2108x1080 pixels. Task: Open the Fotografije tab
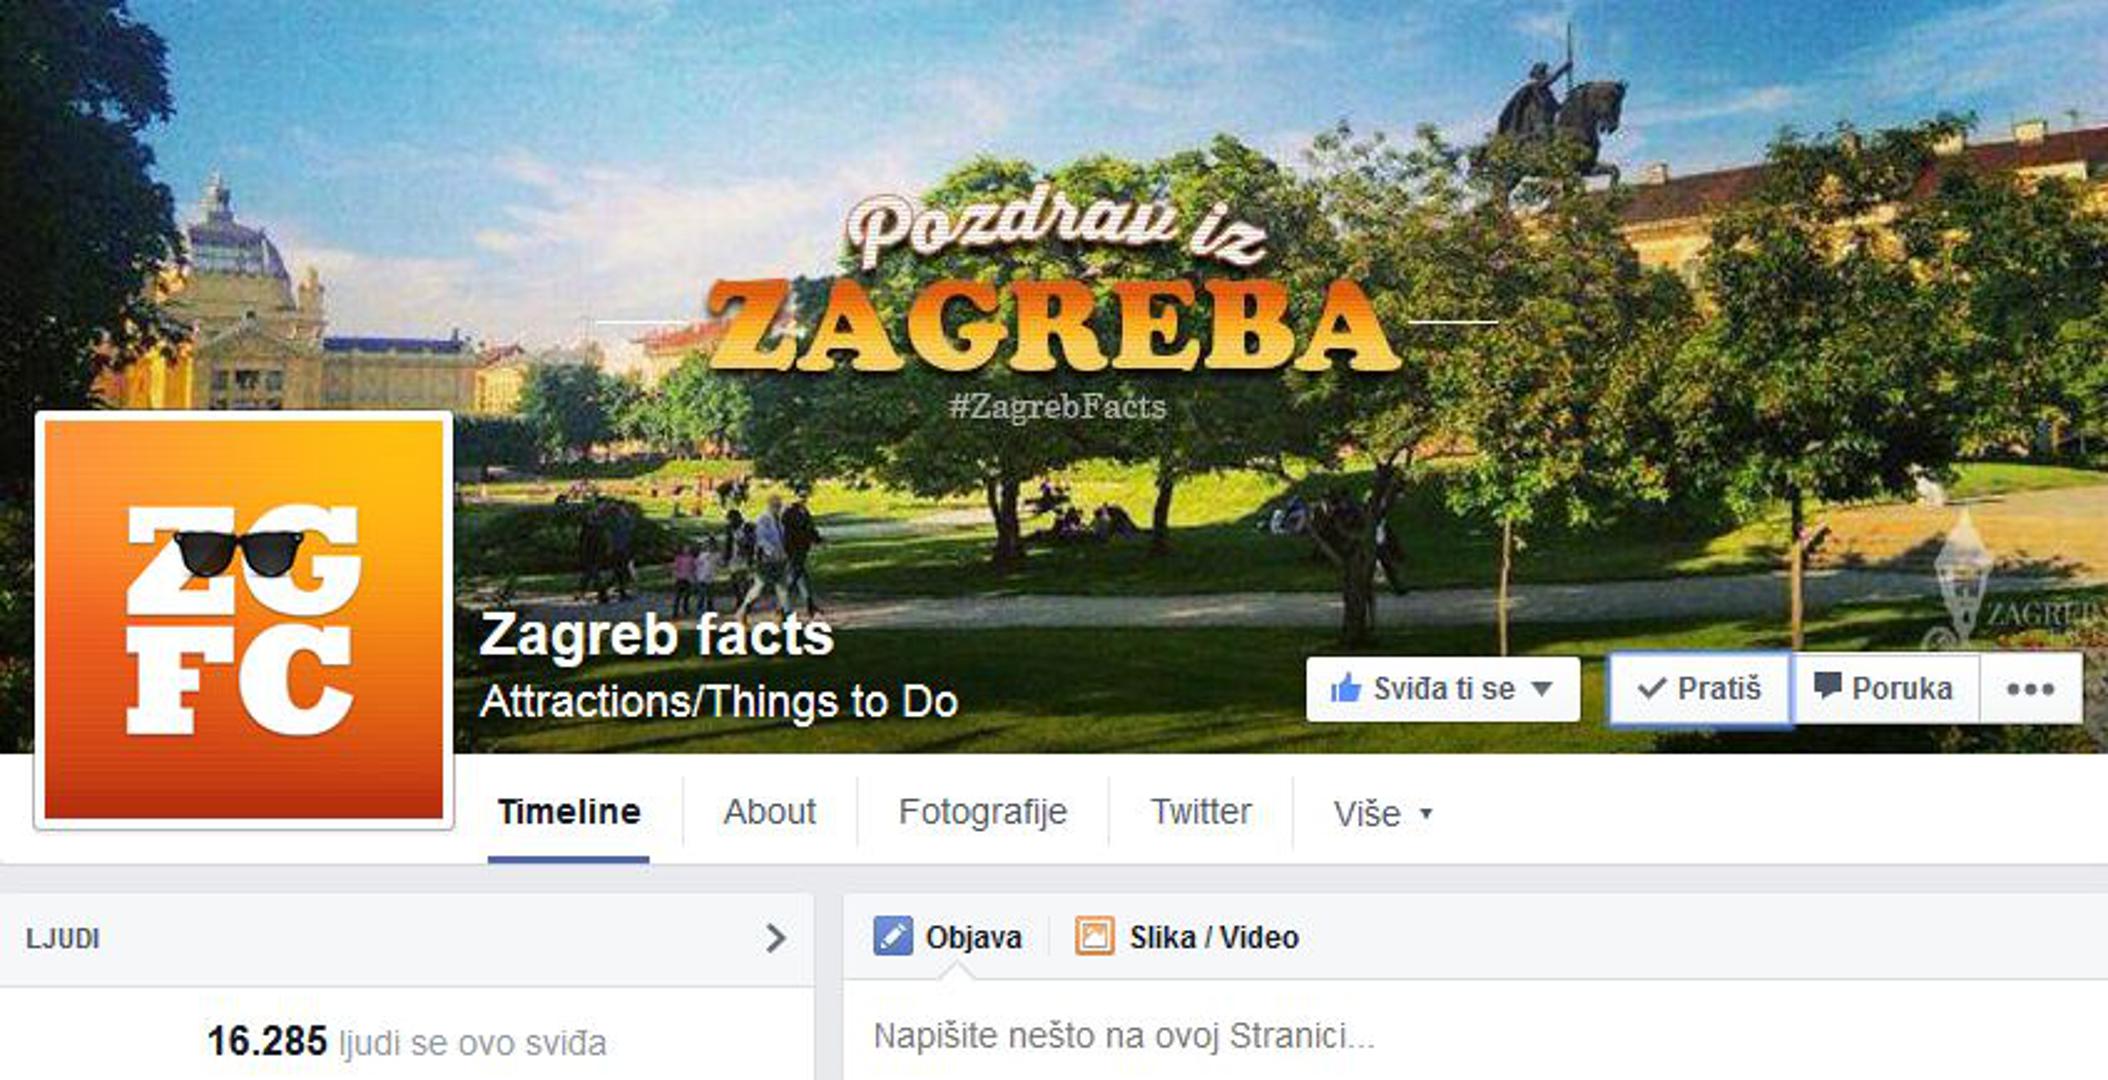point(982,812)
